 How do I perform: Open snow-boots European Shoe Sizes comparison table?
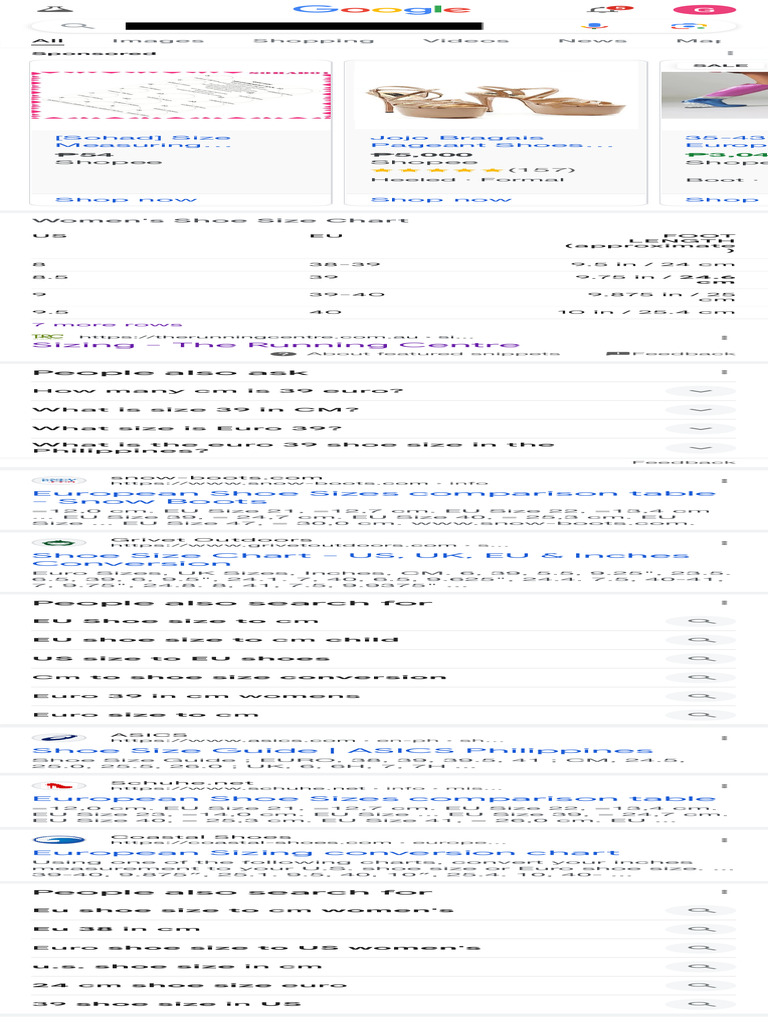(x=374, y=497)
